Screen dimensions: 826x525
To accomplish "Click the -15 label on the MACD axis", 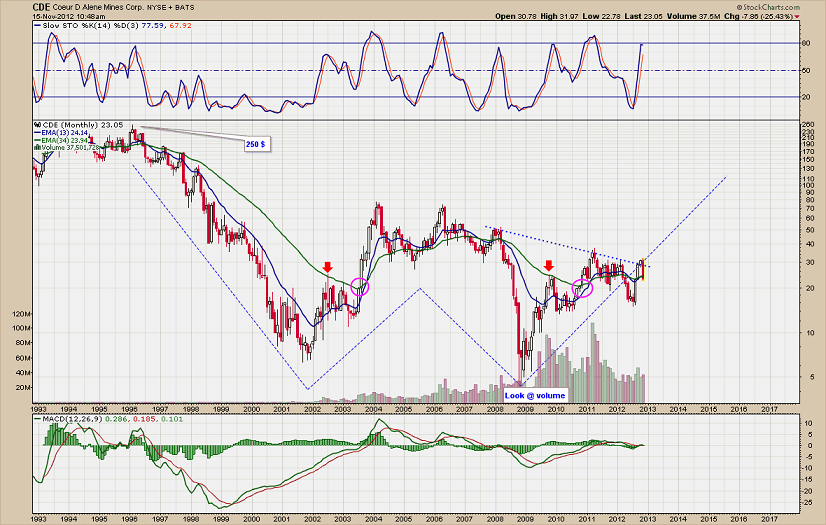I will coord(807,480).
